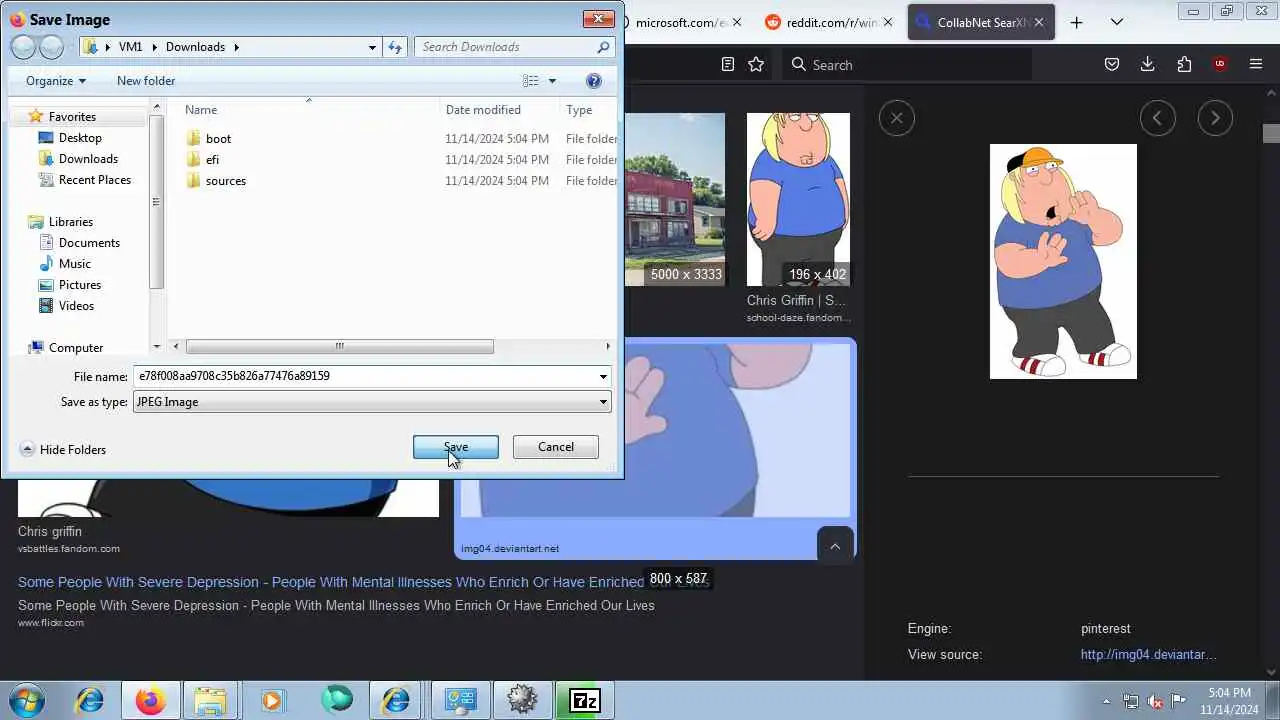
Task: Focus the Search Downloads box
Action: tap(513, 47)
